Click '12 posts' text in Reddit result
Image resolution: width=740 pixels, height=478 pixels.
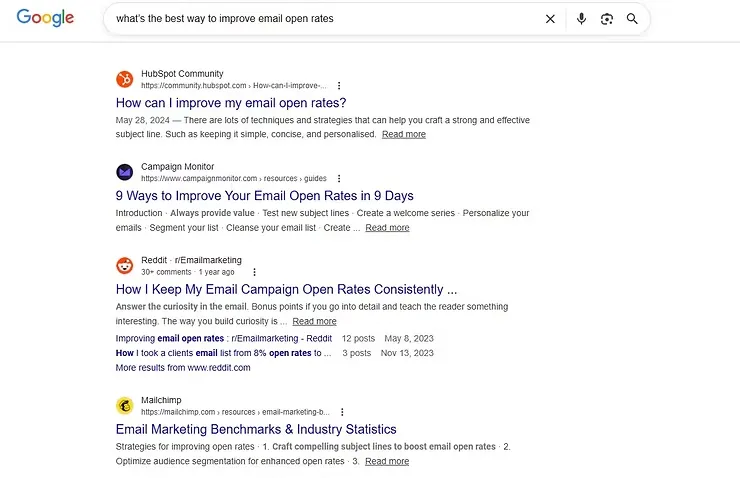358,338
